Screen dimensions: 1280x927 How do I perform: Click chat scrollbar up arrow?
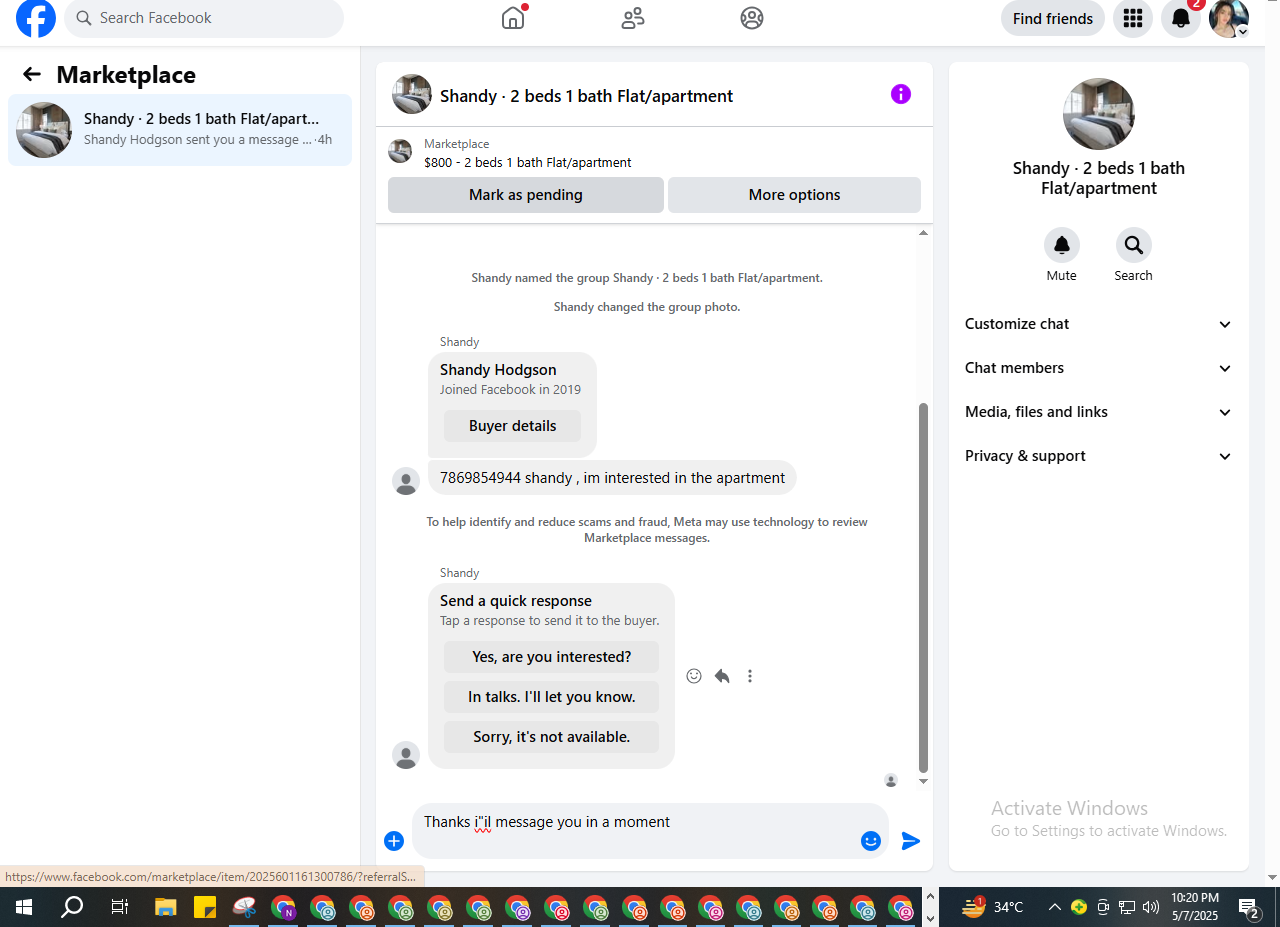click(x=923, y=233)
